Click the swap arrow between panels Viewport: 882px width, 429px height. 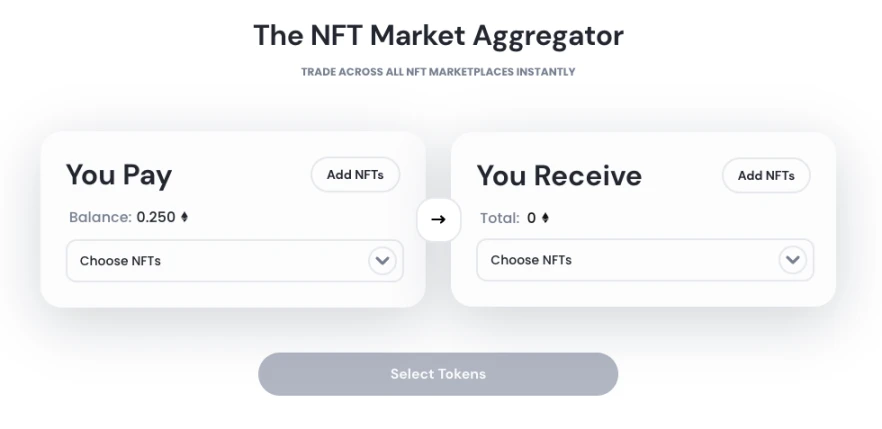[x=438, y=219]
